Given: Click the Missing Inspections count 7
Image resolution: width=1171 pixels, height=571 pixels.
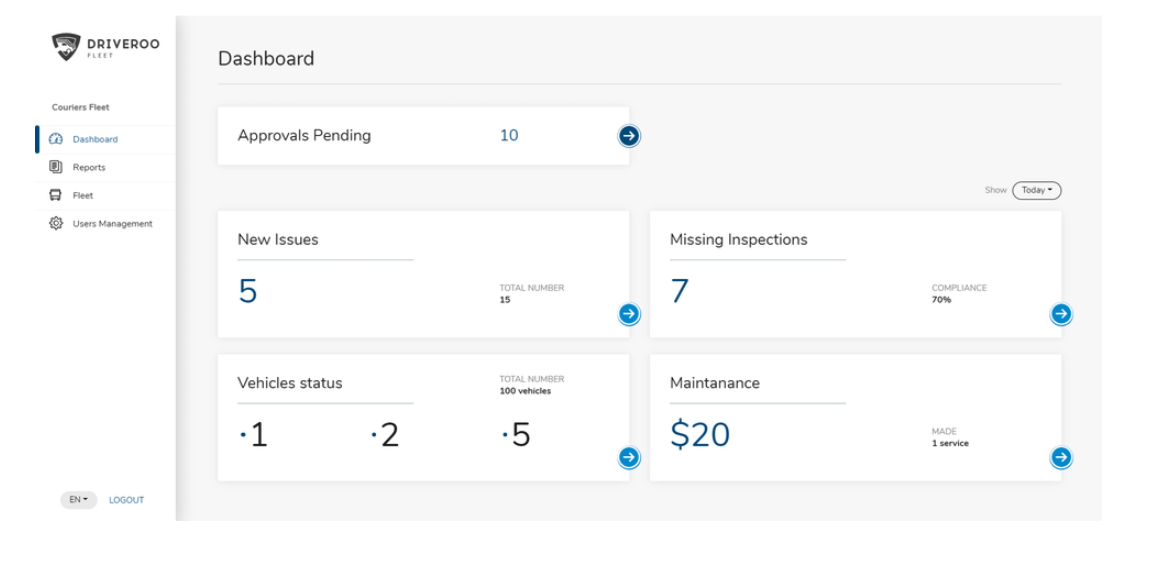Looking at the screenshot, I should 680,292.
